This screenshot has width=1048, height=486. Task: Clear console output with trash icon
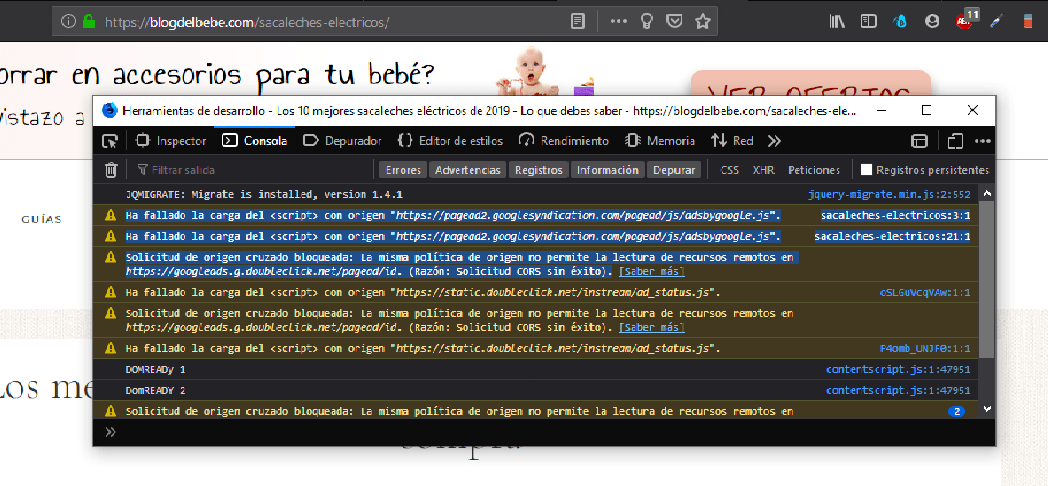coord(111,170)
